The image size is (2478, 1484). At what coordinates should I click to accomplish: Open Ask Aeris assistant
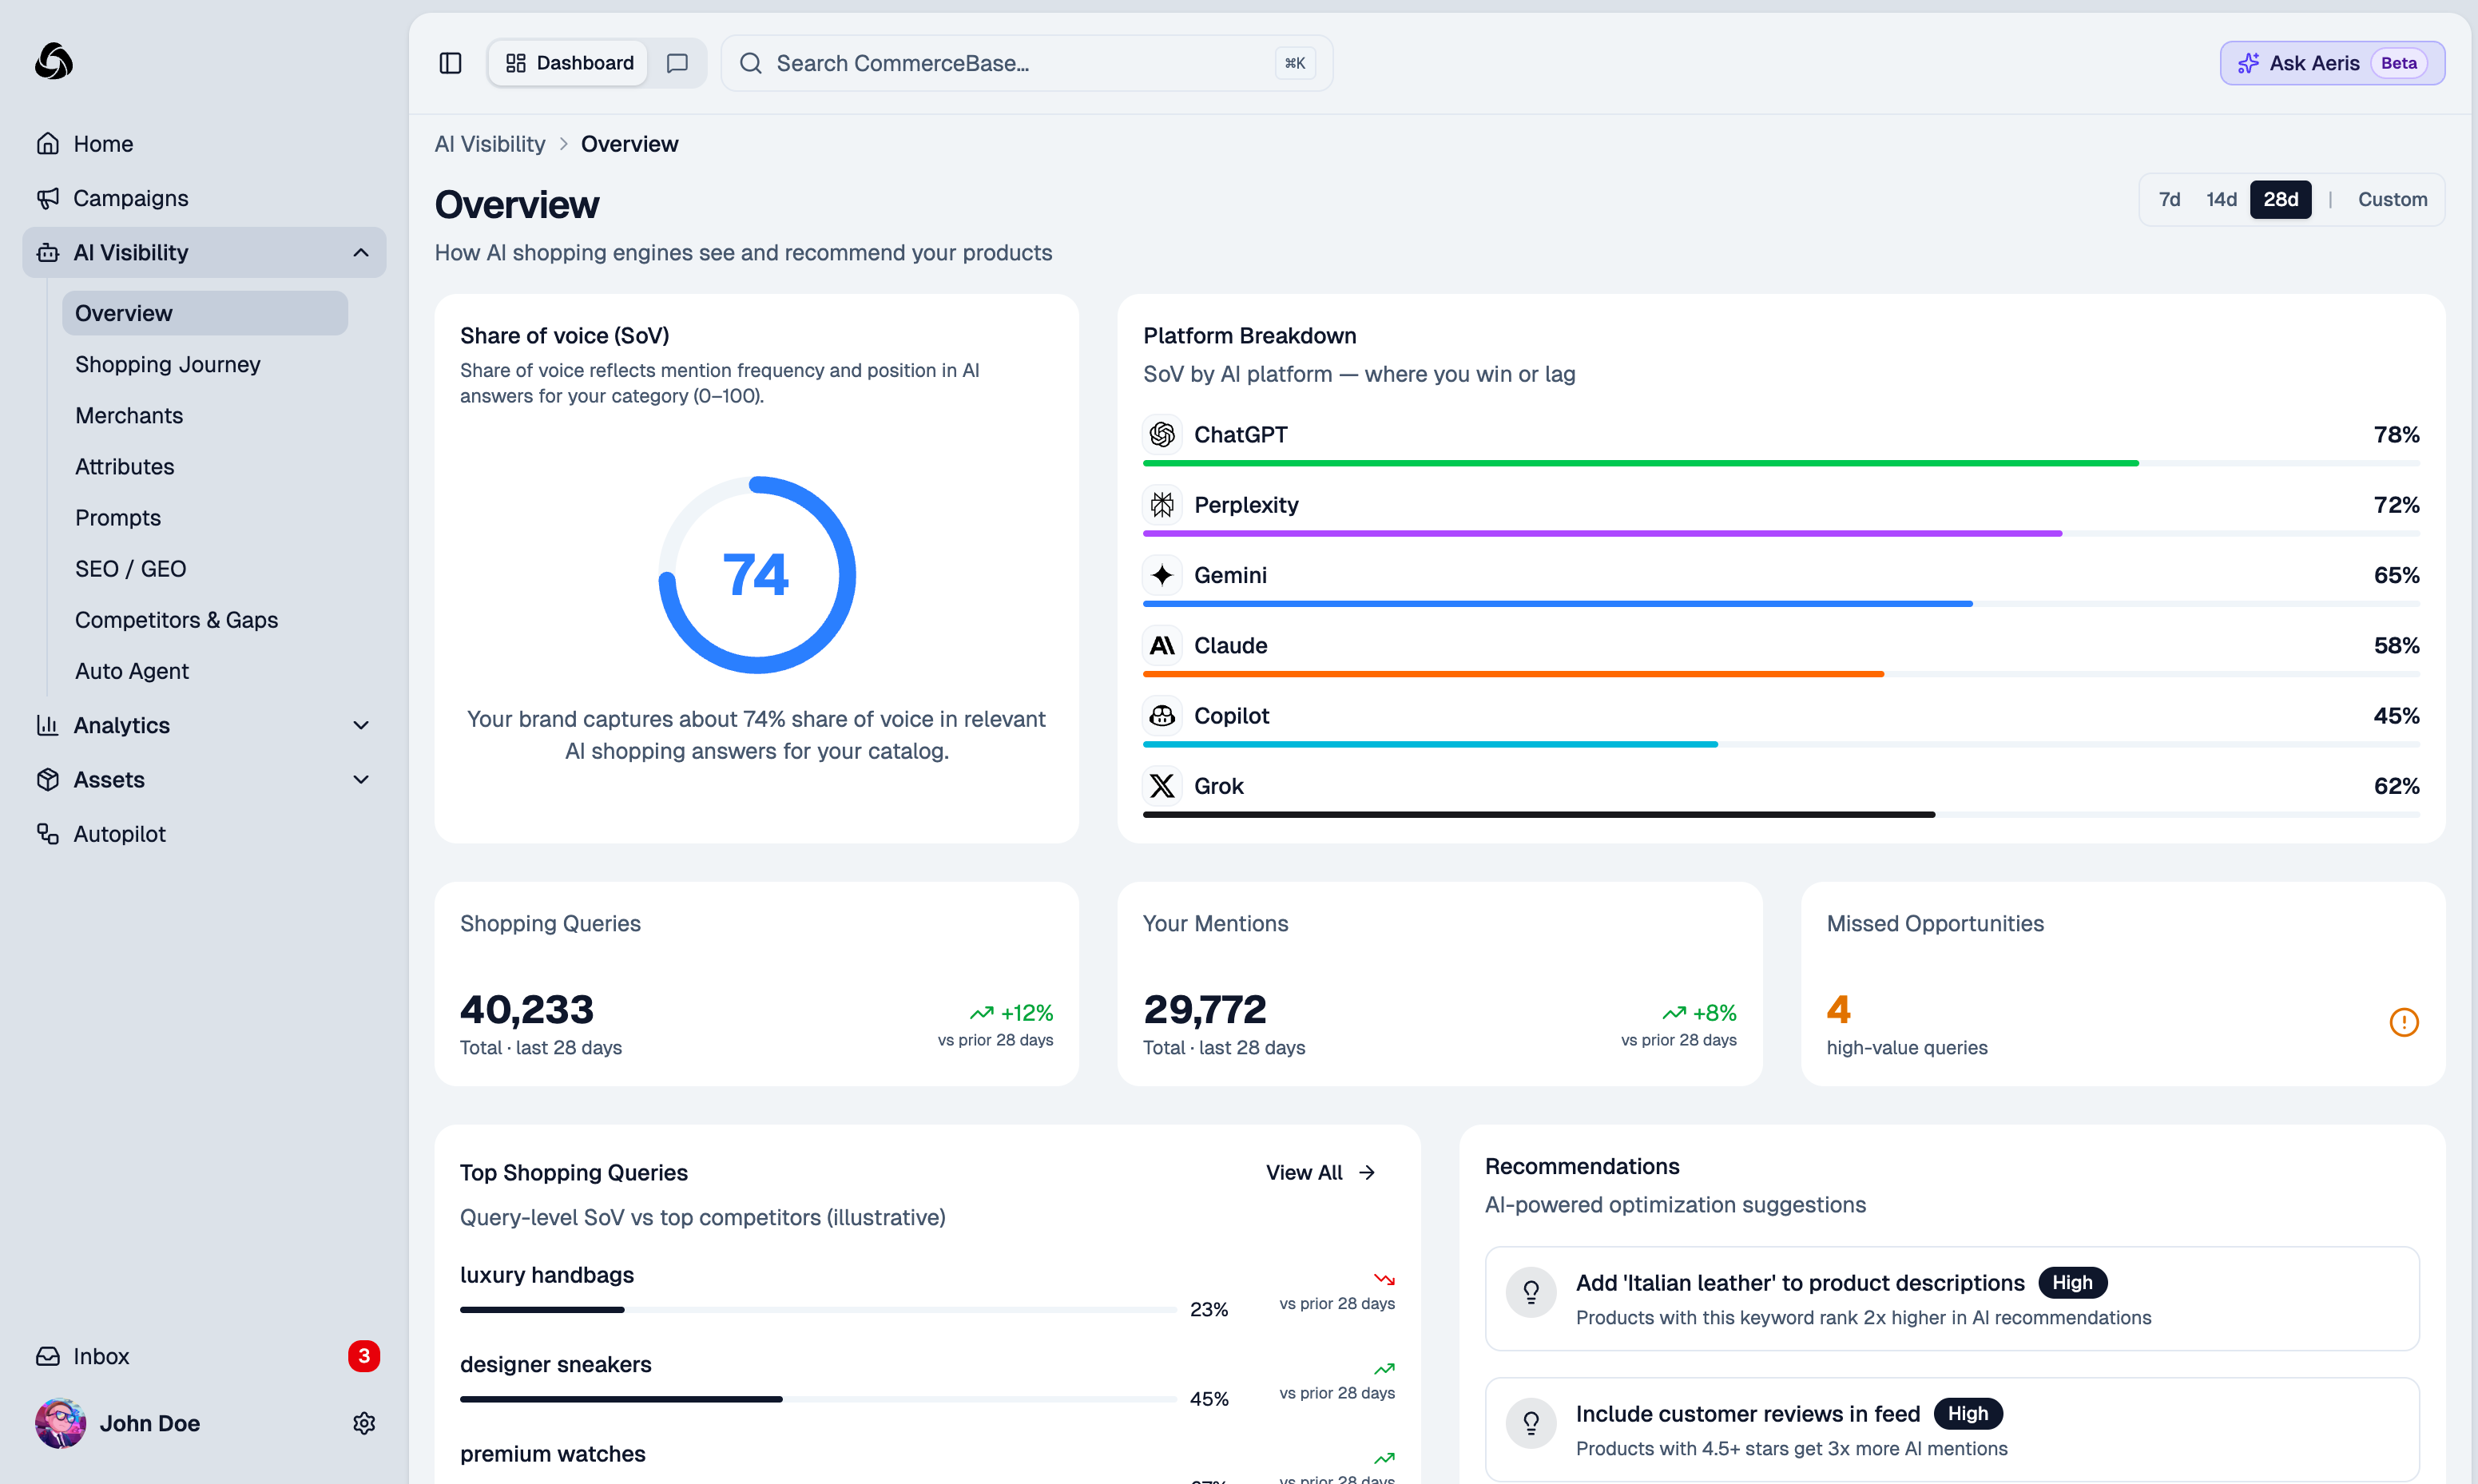tap(2331, 62)
